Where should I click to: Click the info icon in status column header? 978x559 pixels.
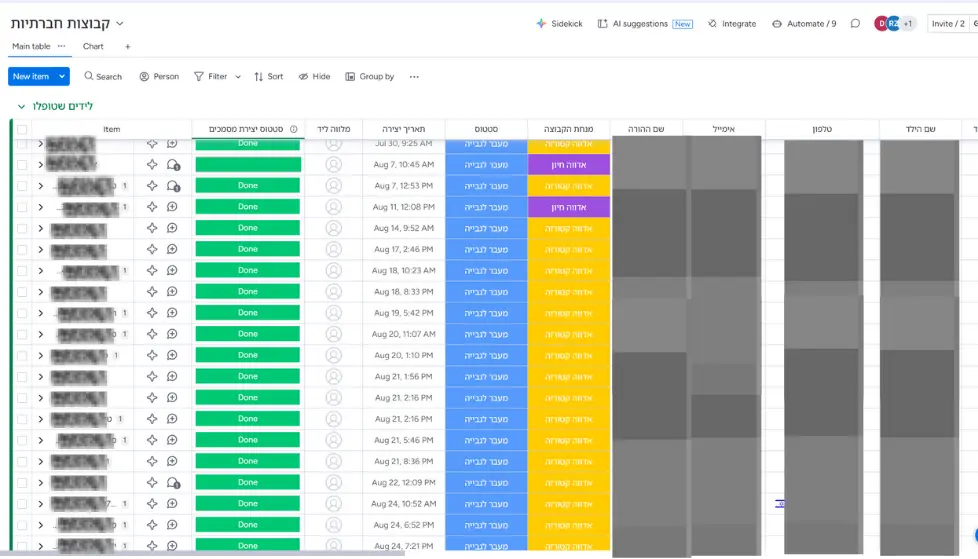tap(294, 129)
